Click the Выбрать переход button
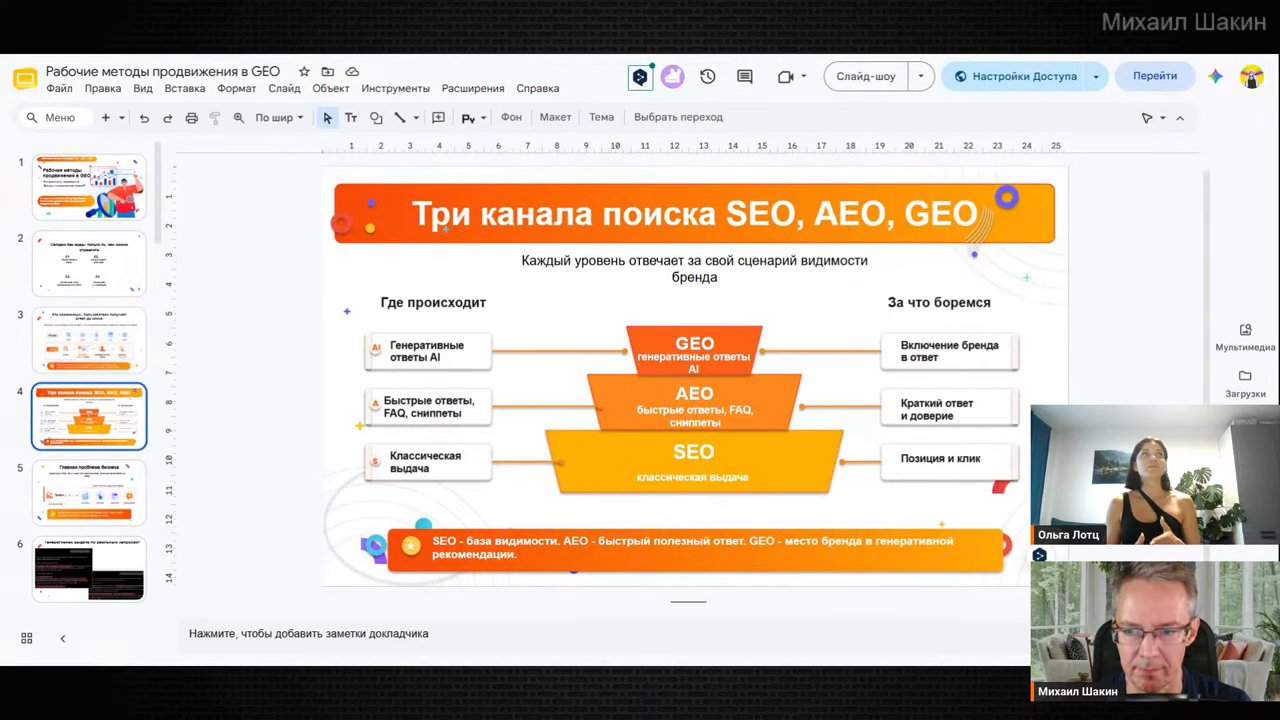This screenshot has width=1280, height=720. click(x=678, y=118)
